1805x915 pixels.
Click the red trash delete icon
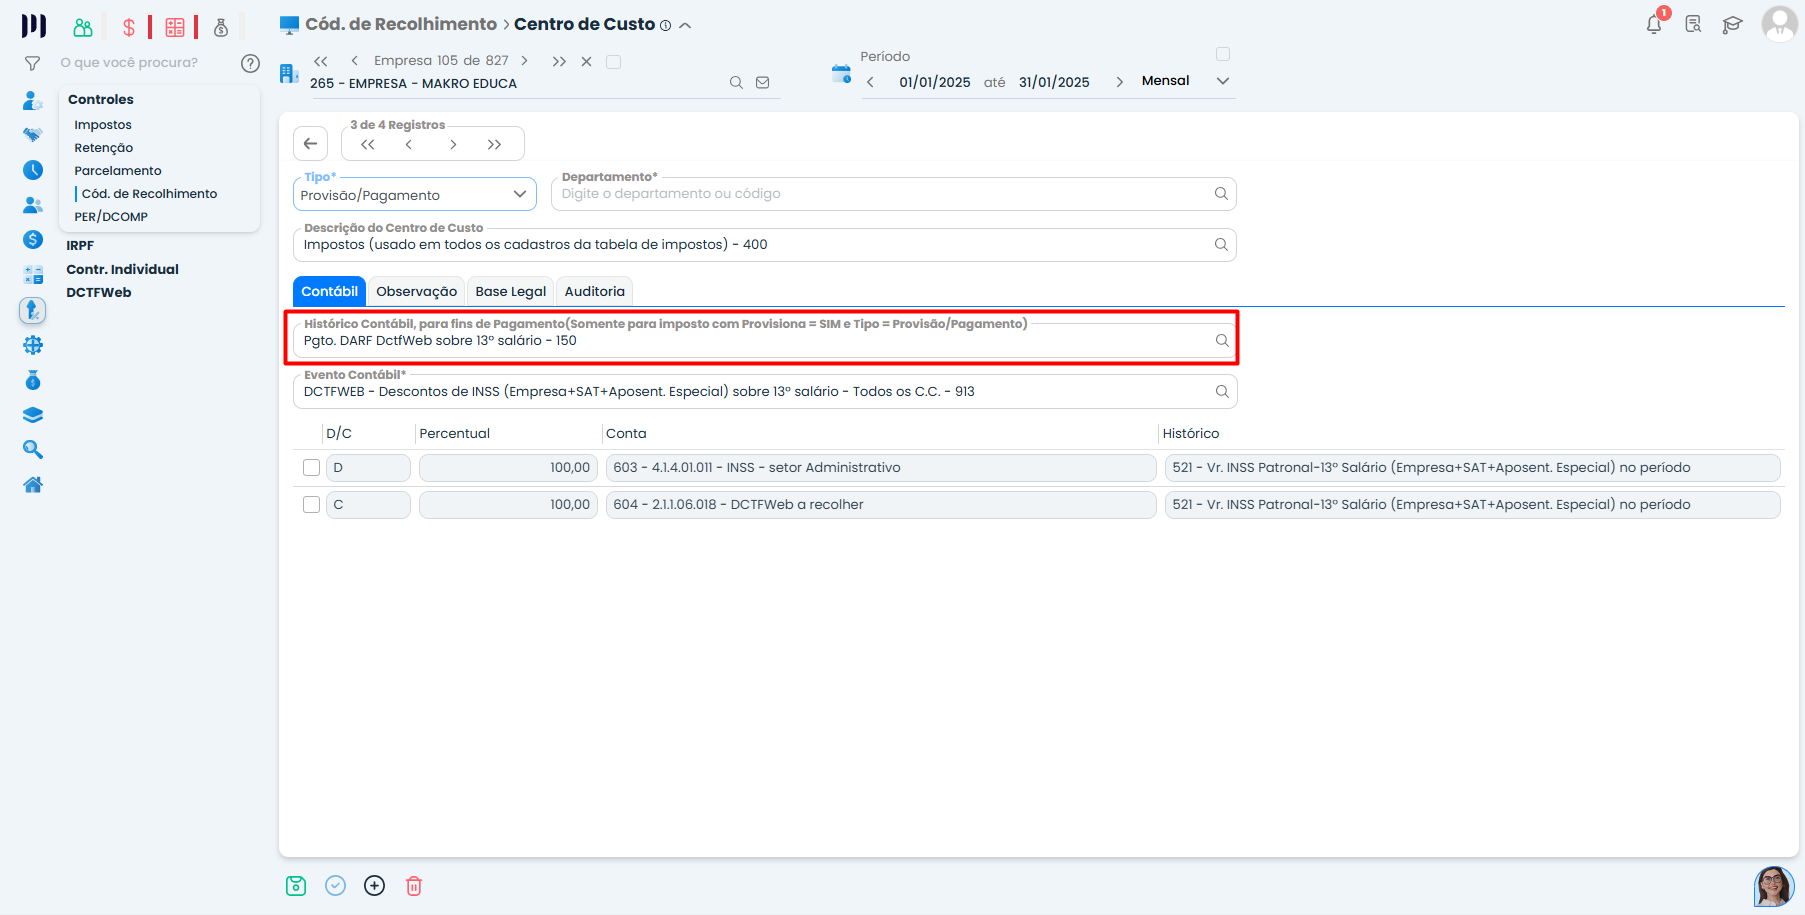(x=414, y=886)
